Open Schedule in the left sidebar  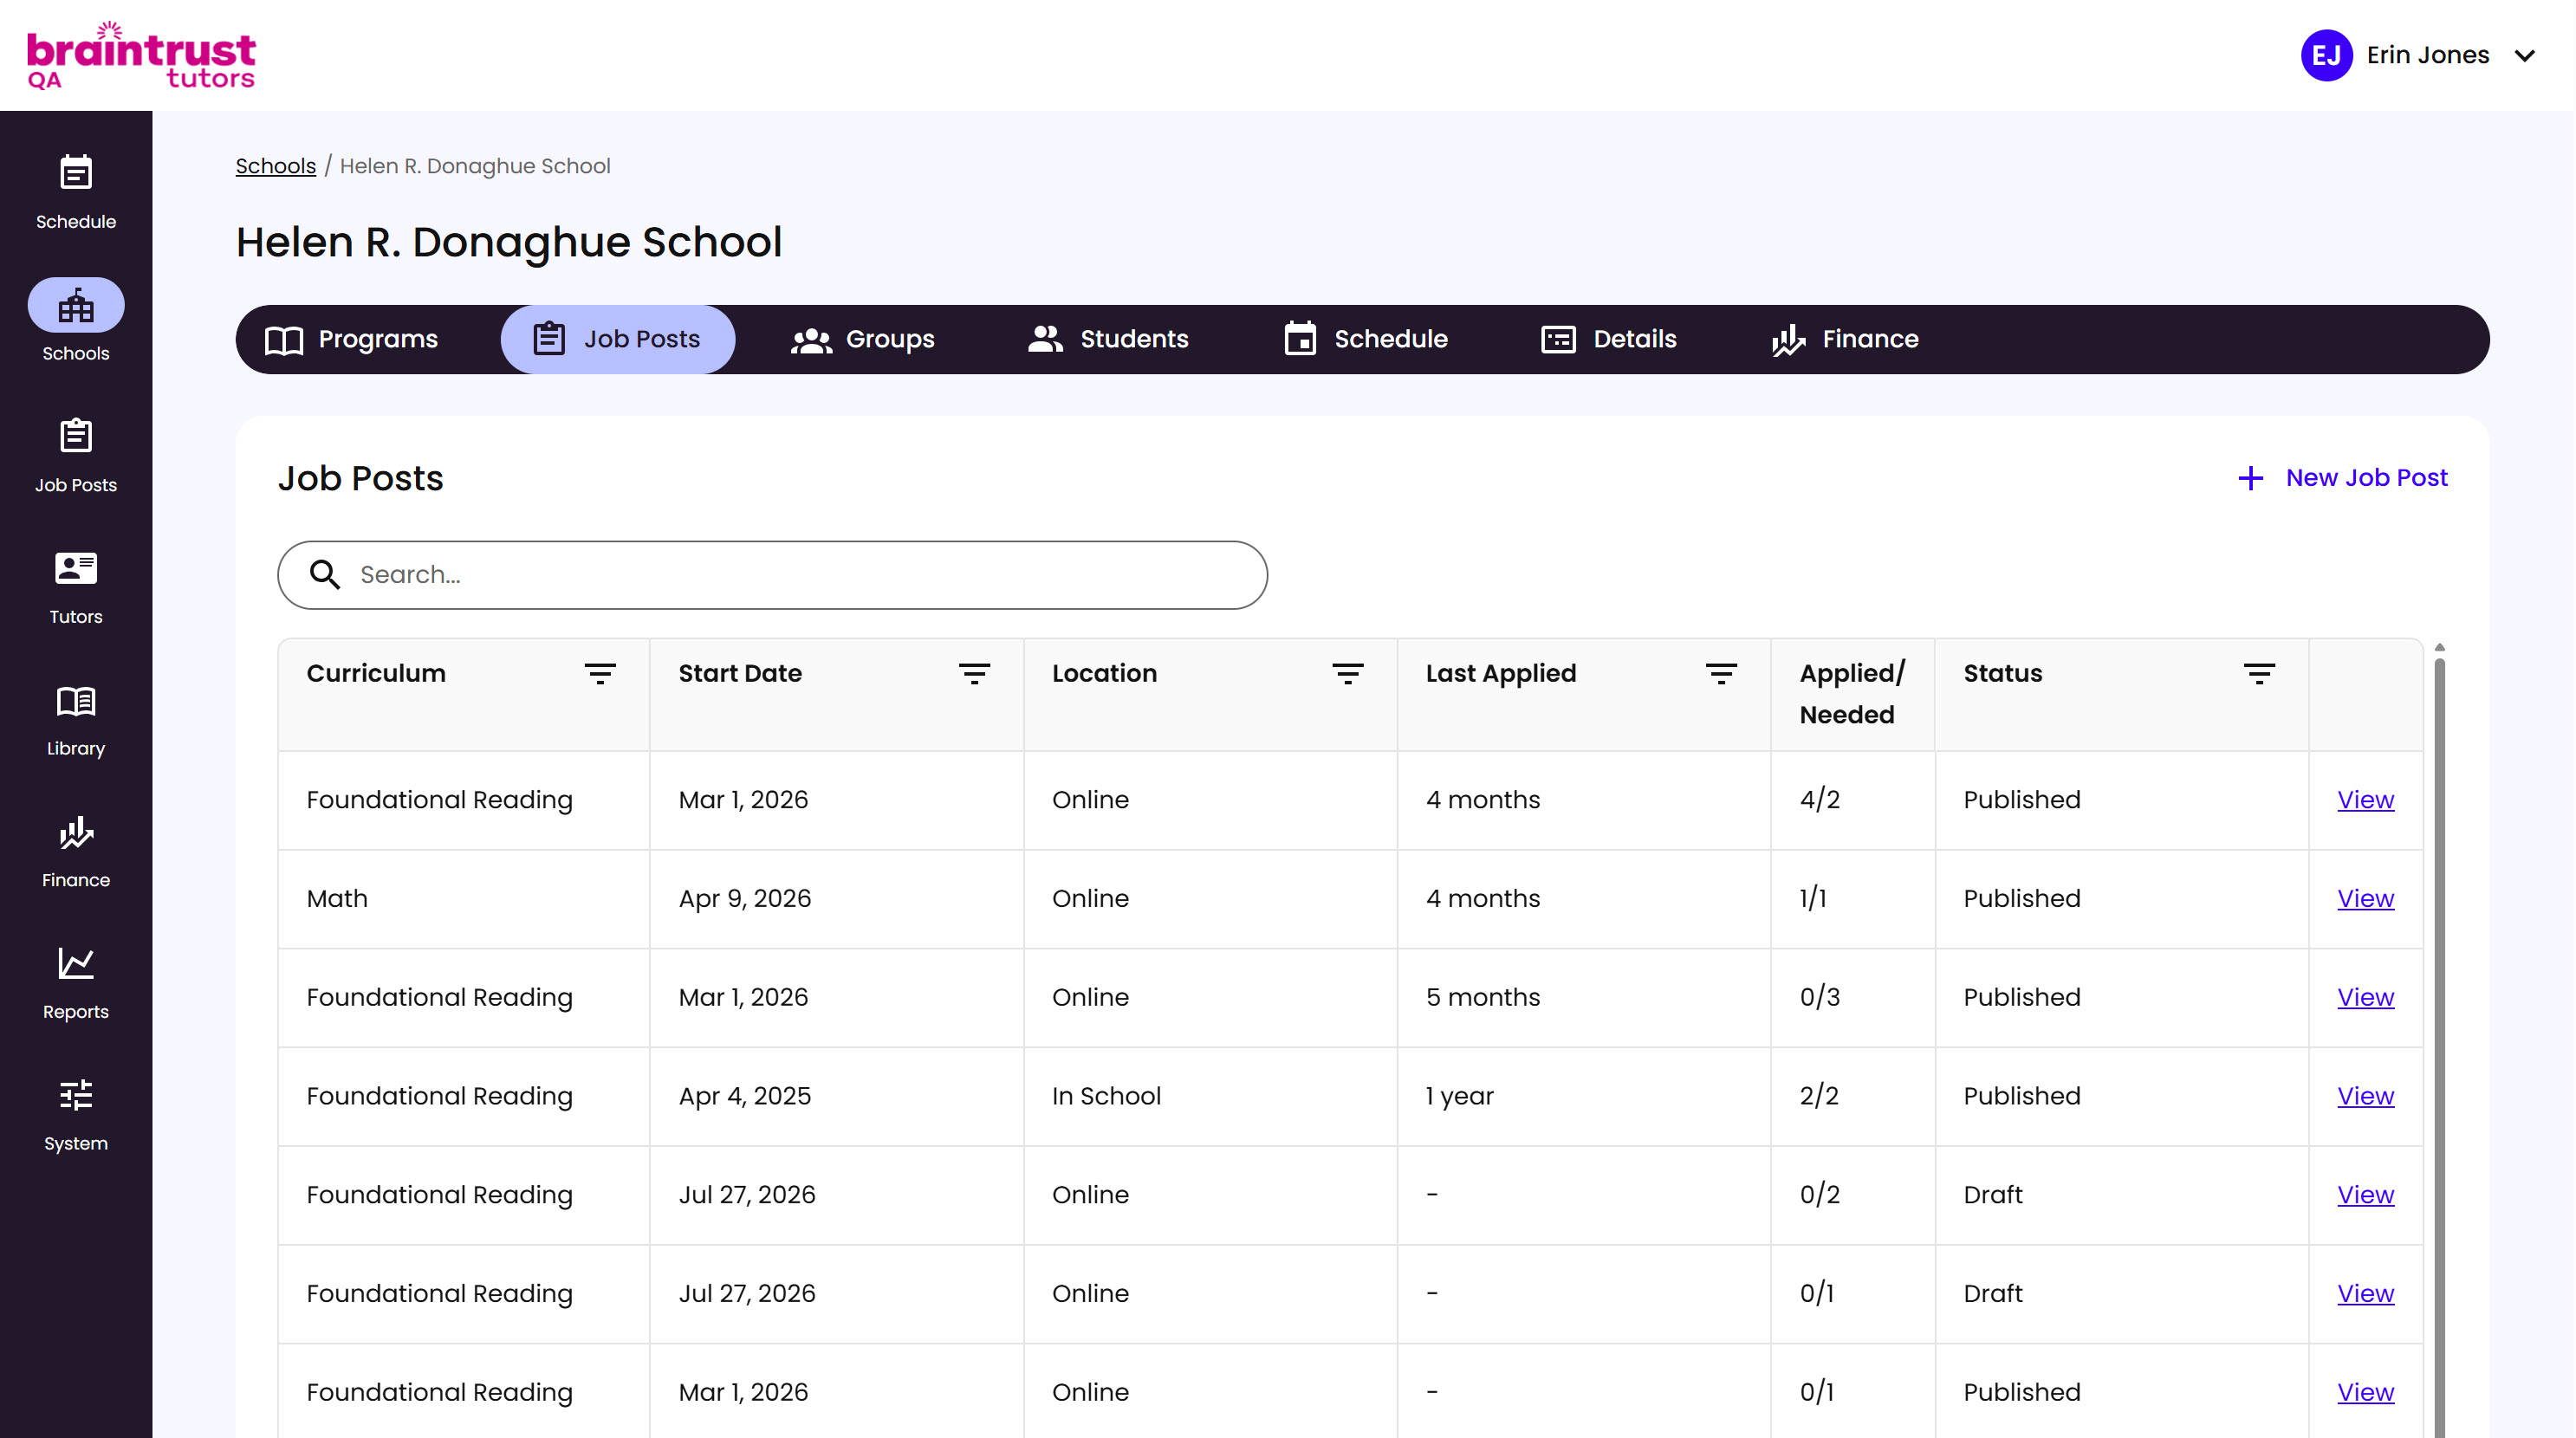(x=76, y=192)
